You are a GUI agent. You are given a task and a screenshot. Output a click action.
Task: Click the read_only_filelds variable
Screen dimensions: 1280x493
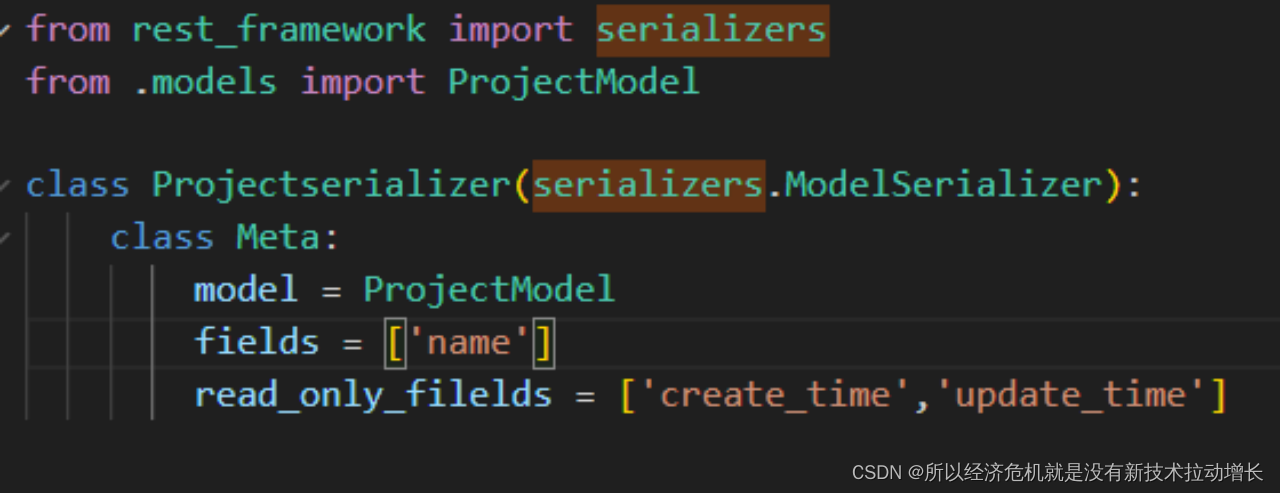pos(373,395)
